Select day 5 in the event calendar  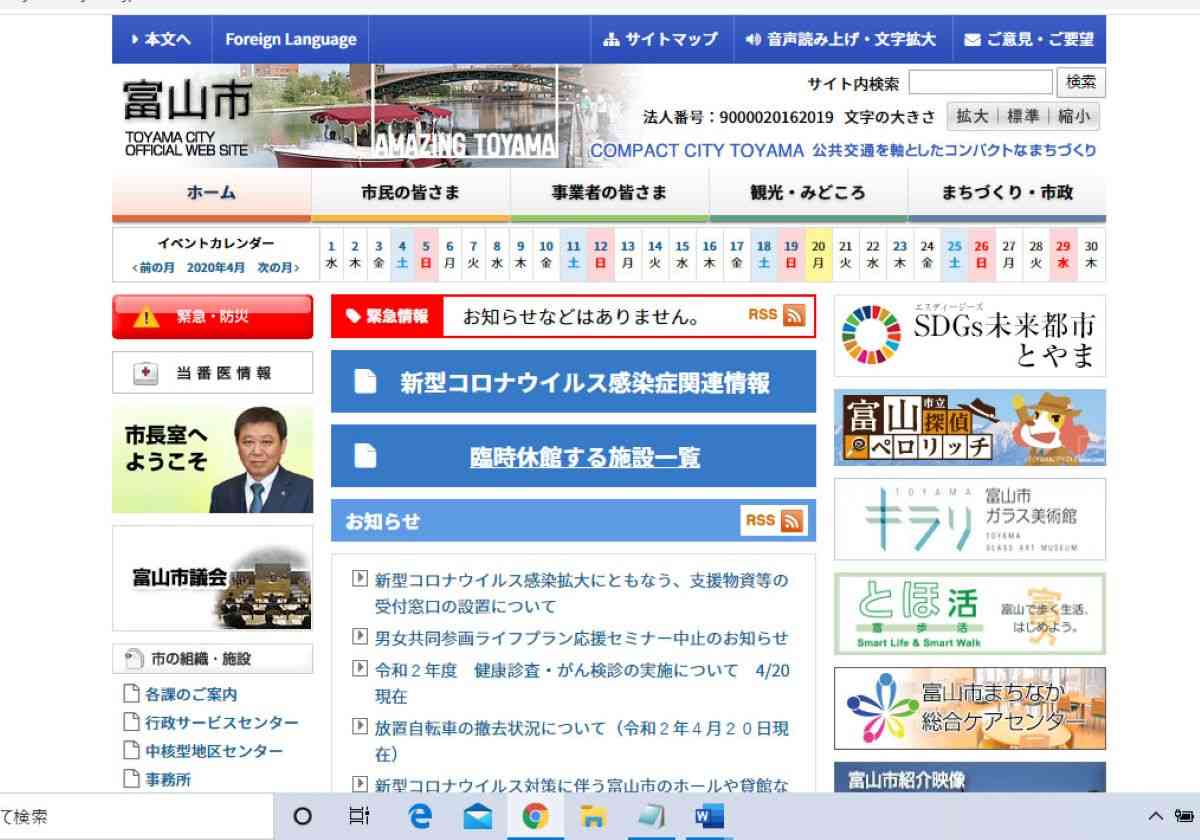[426, 255]
